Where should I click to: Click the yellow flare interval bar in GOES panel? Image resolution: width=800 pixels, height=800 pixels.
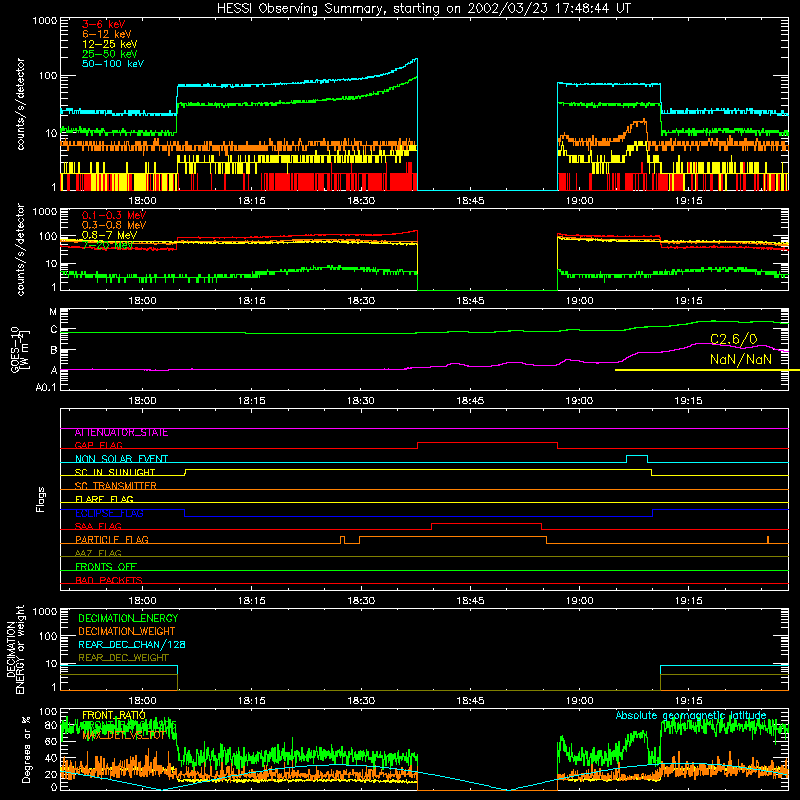point(707,370)
